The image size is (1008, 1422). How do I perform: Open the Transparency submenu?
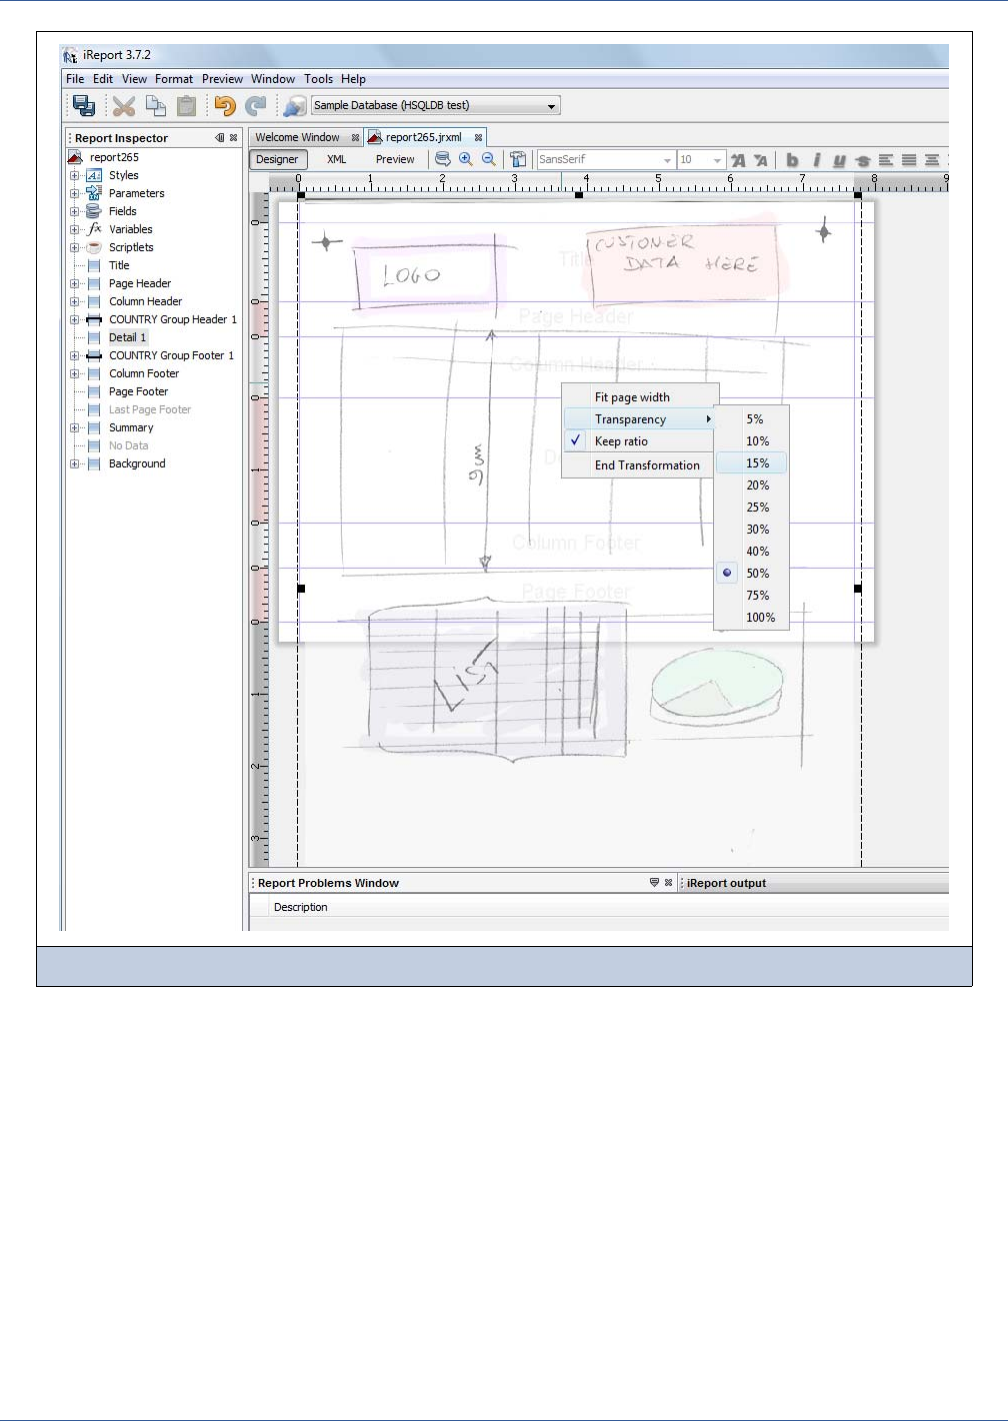click(638, 419)
